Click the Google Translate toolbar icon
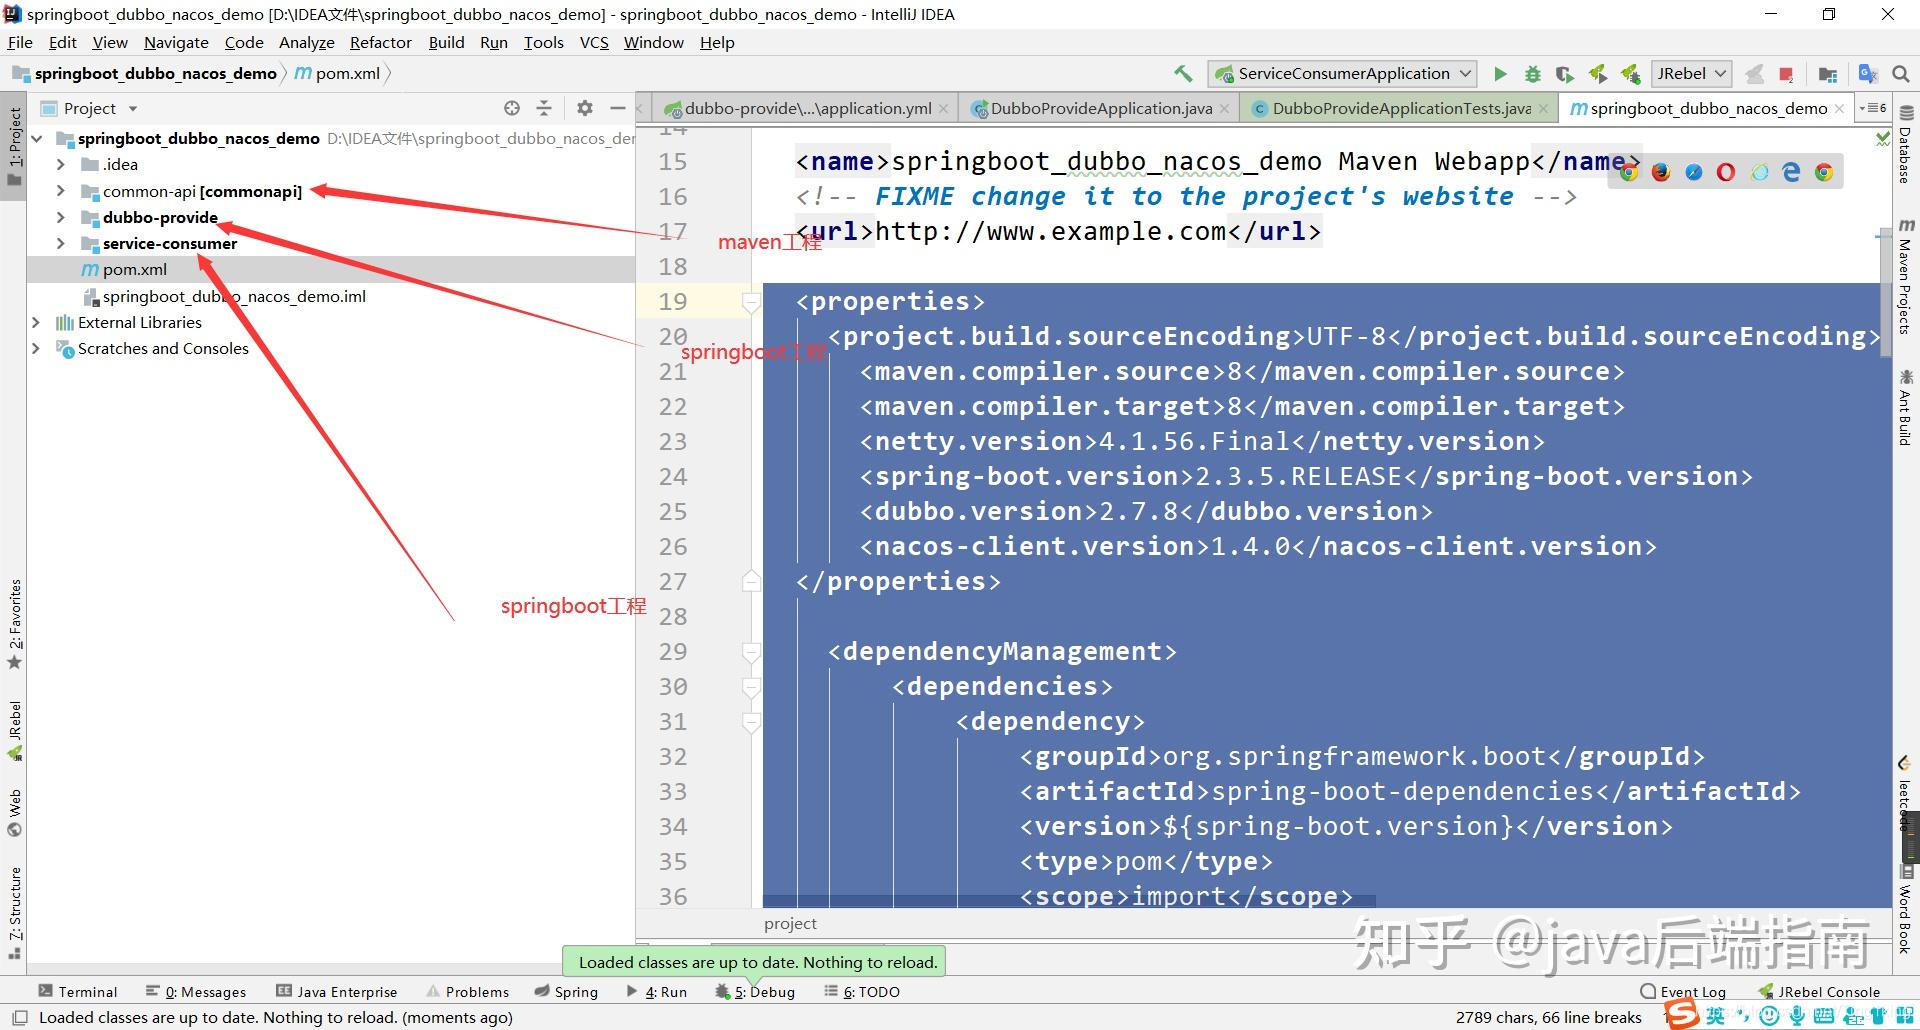 click(x=1867, y=74)
